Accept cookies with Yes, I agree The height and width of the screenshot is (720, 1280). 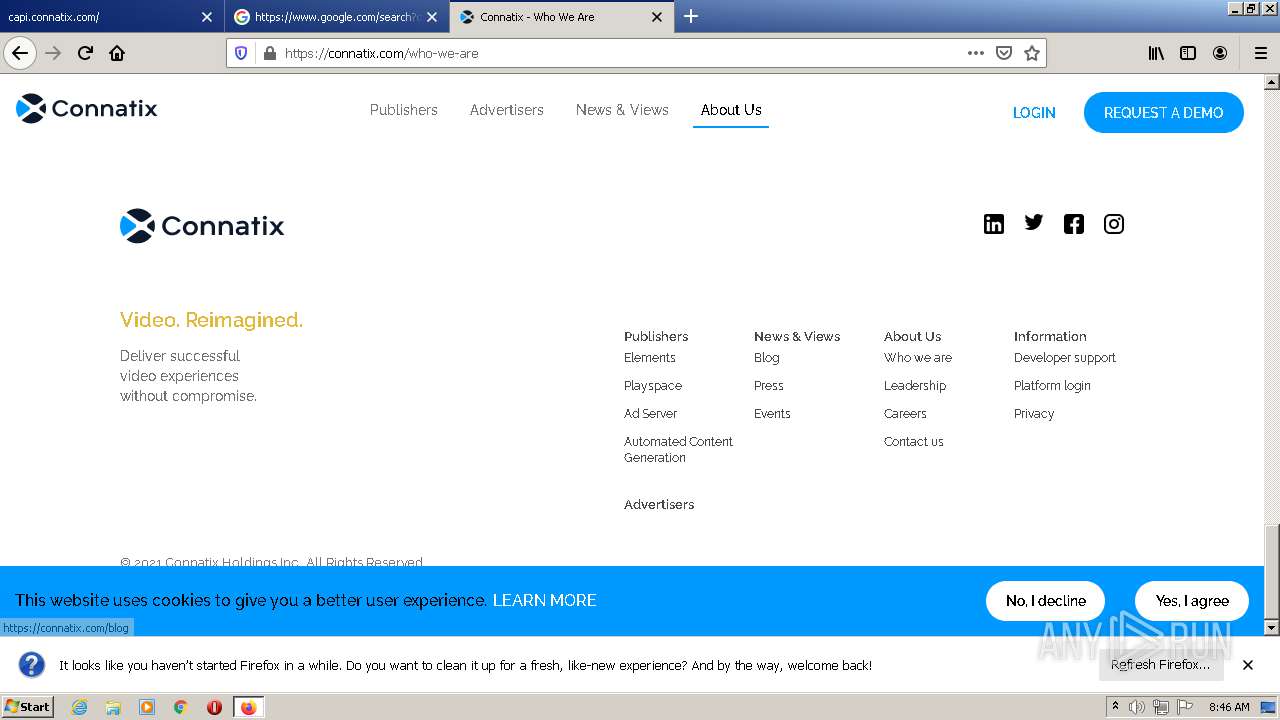[x=1192, y=601]
